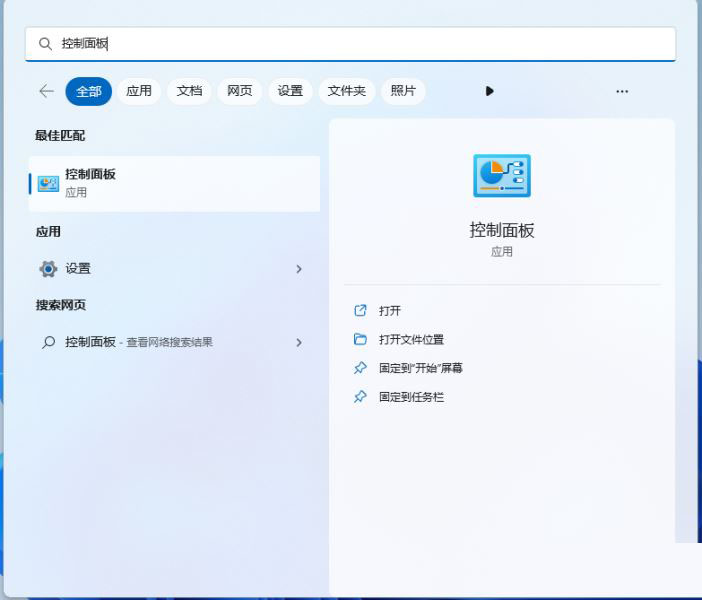
Task: Click the large 控制面板 icon in preview pane
Action: click(502, 176)
